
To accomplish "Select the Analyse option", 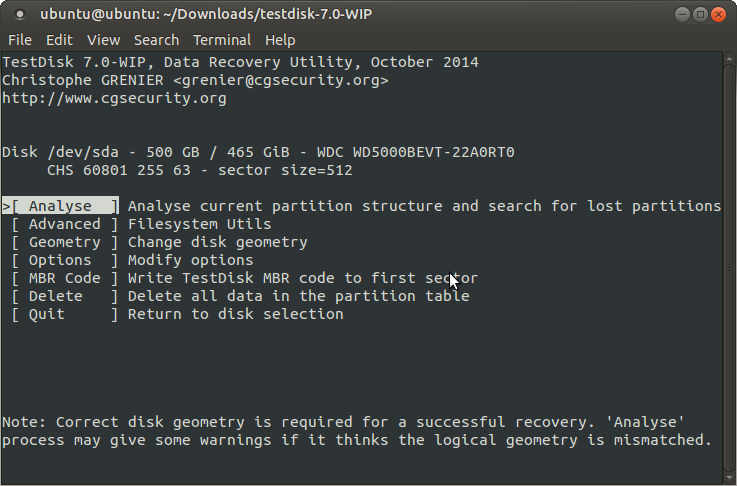I will click(x=65, y=206).
